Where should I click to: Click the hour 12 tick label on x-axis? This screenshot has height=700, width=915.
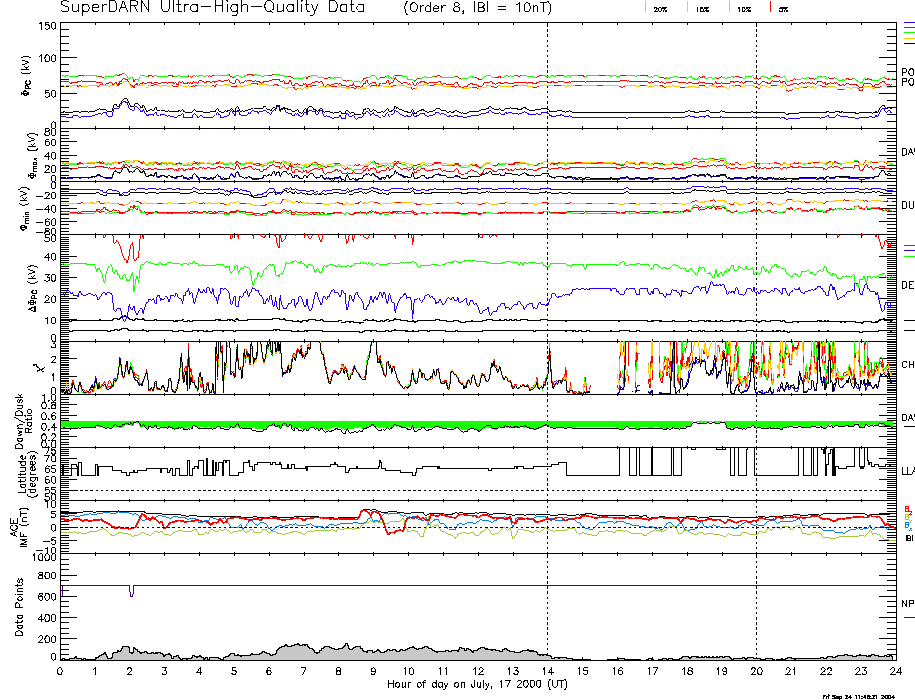pos(478,672)
